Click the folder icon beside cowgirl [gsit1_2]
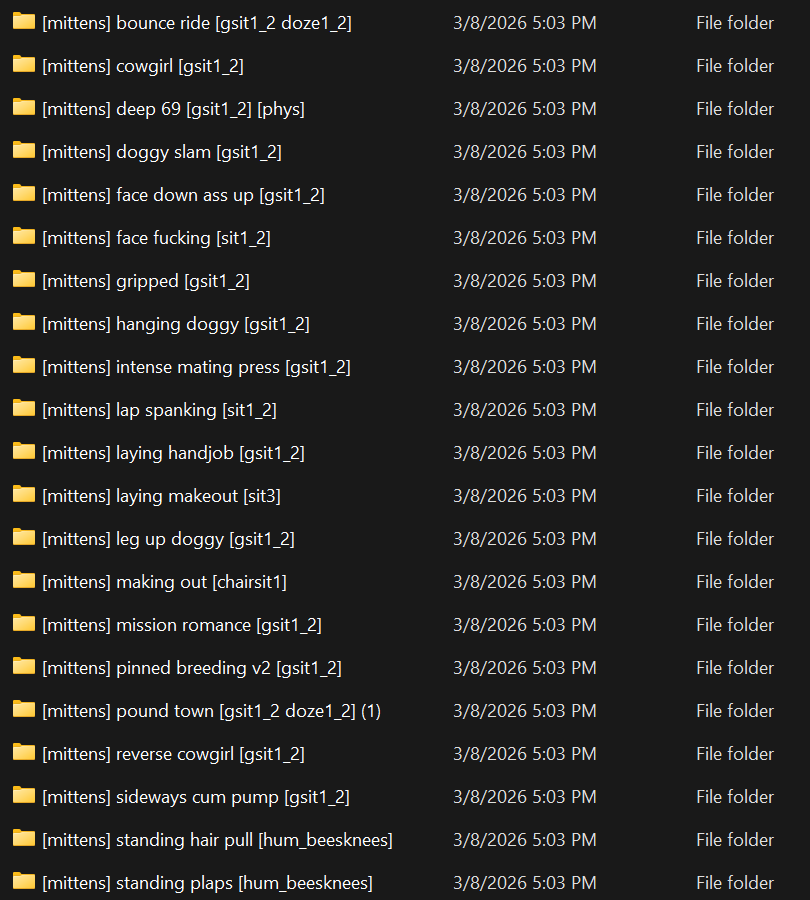This screenshot has height=900, width=810. click(x=24, y=64)
